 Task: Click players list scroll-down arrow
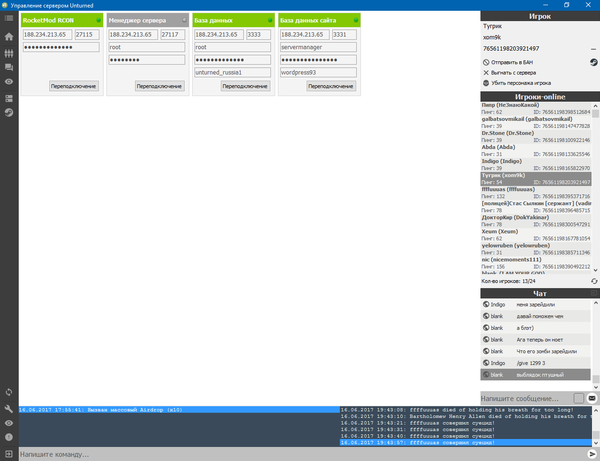[x=595, y=270]
